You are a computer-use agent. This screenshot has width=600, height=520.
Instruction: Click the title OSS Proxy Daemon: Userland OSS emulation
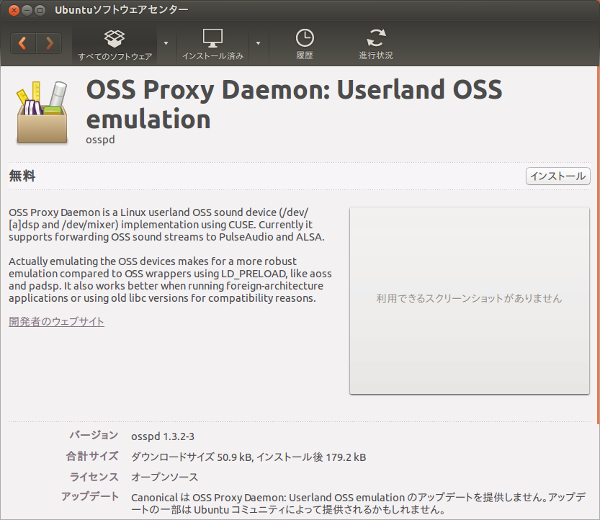tap(294, 104)
